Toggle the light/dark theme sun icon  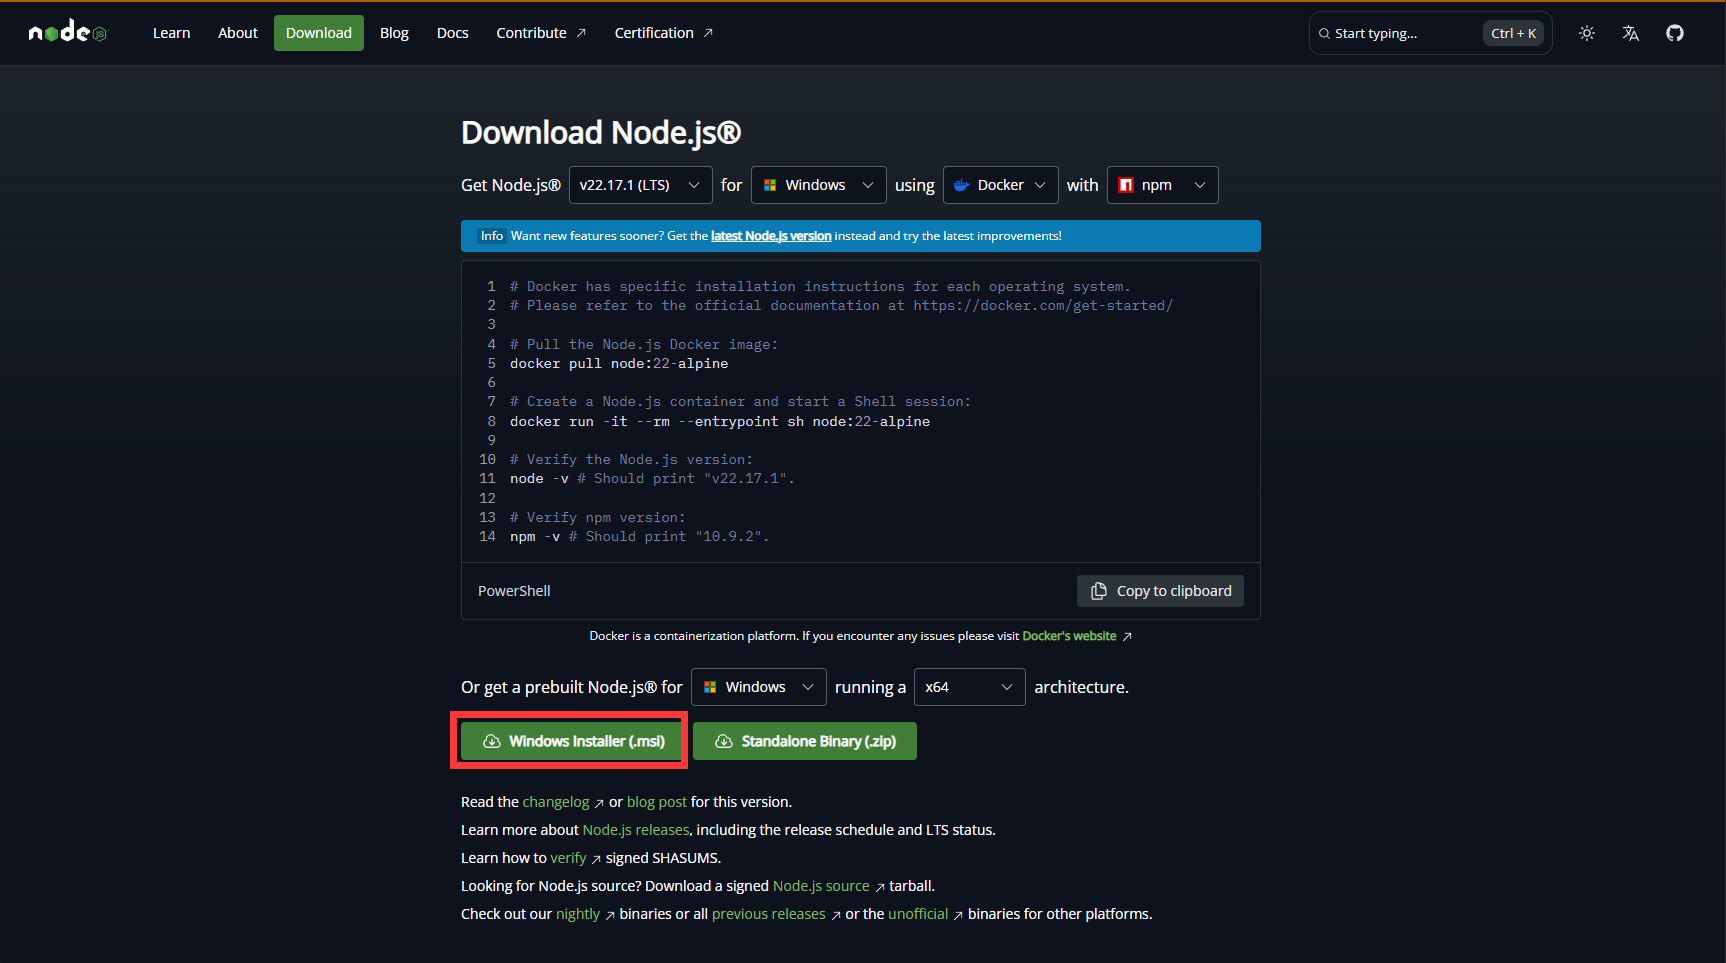(1586, 33)
